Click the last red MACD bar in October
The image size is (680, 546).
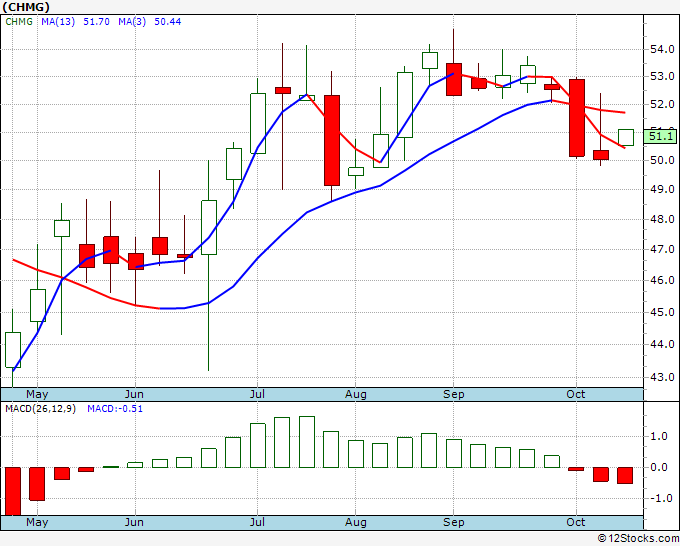point(625,475)
